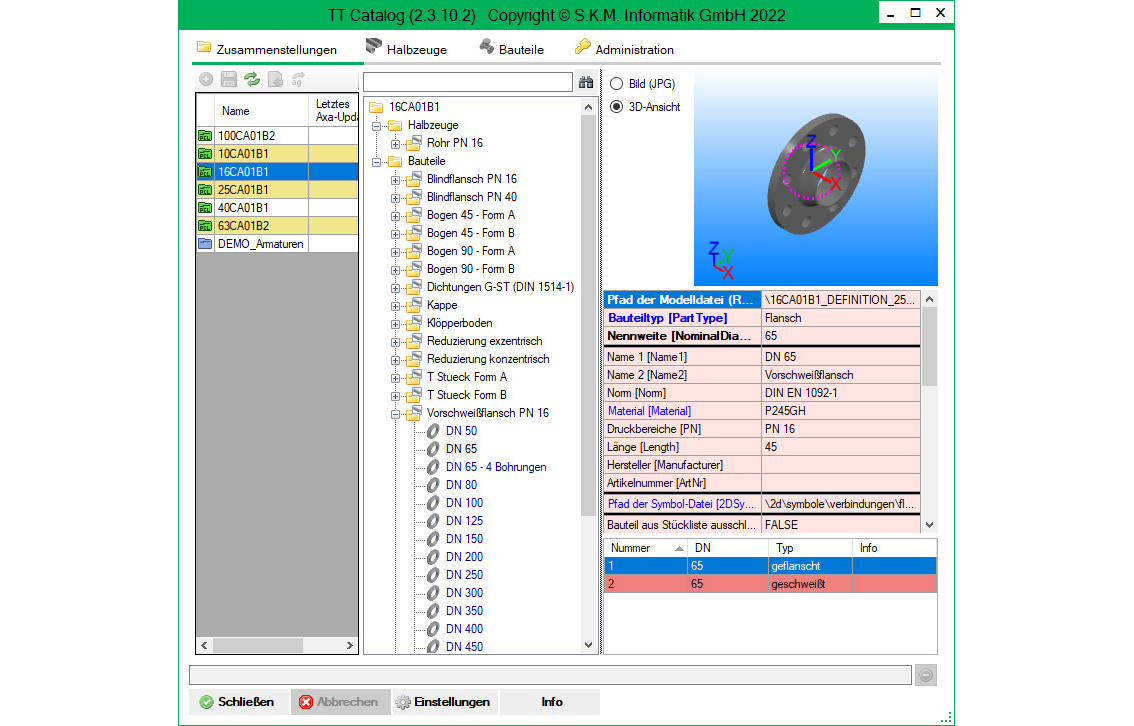Screen dimensions: 1134x726
Task: Collapse the Vorschweißflansch PN 16 node
Action: (396, 414)
